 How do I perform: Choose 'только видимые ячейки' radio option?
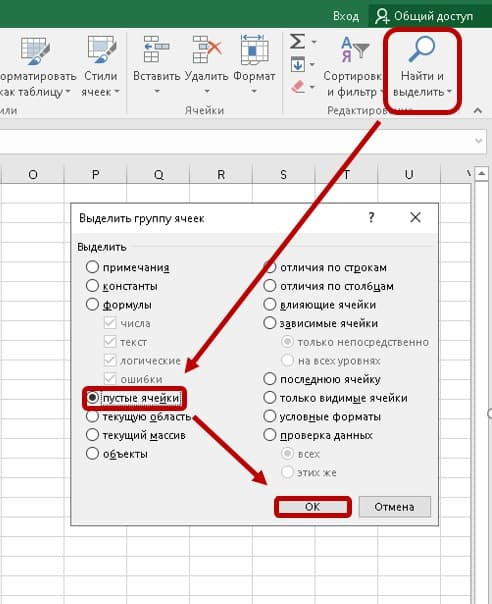coord(270,398)
